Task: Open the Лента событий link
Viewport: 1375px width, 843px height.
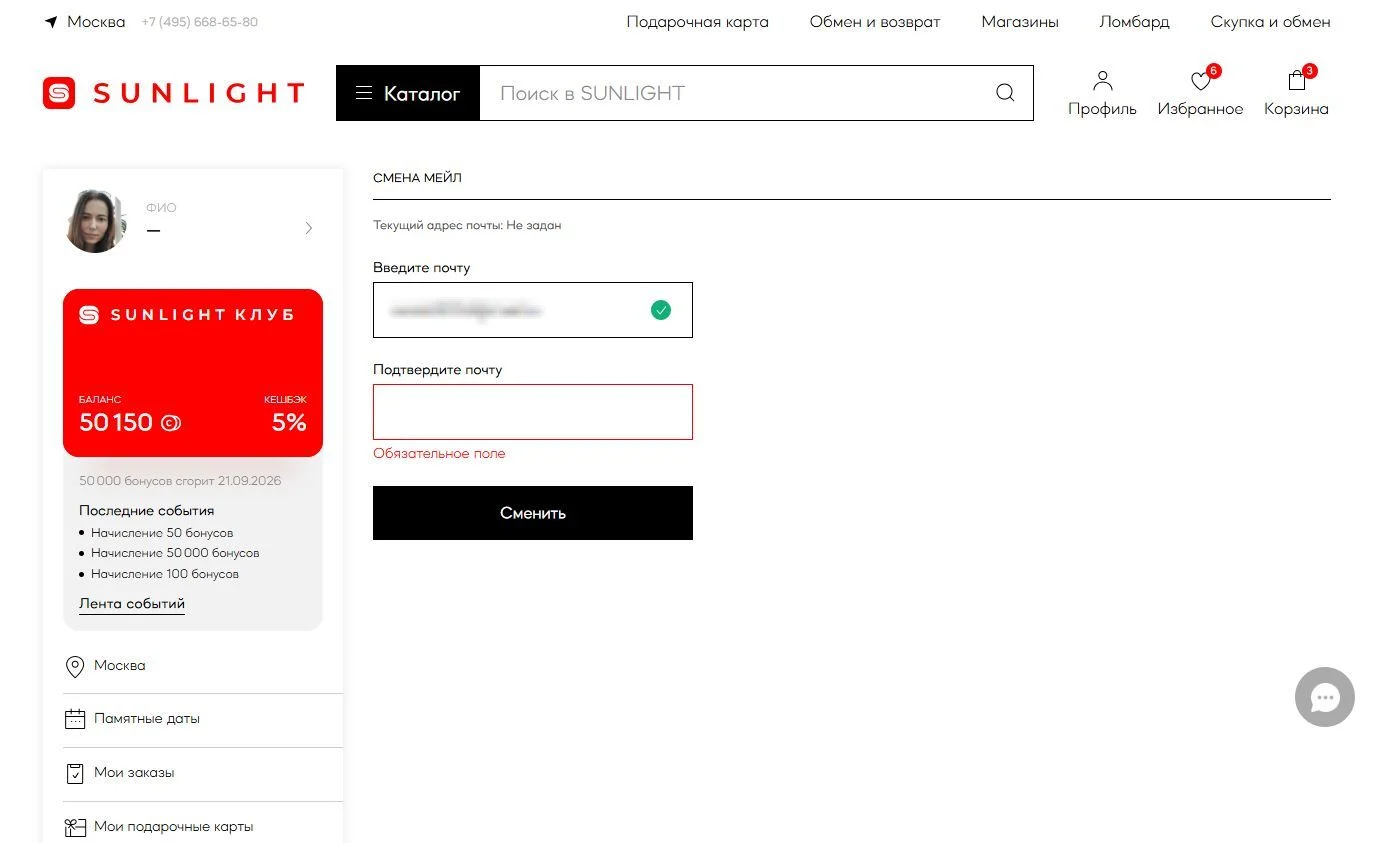Action: click(x=132, y=604)
